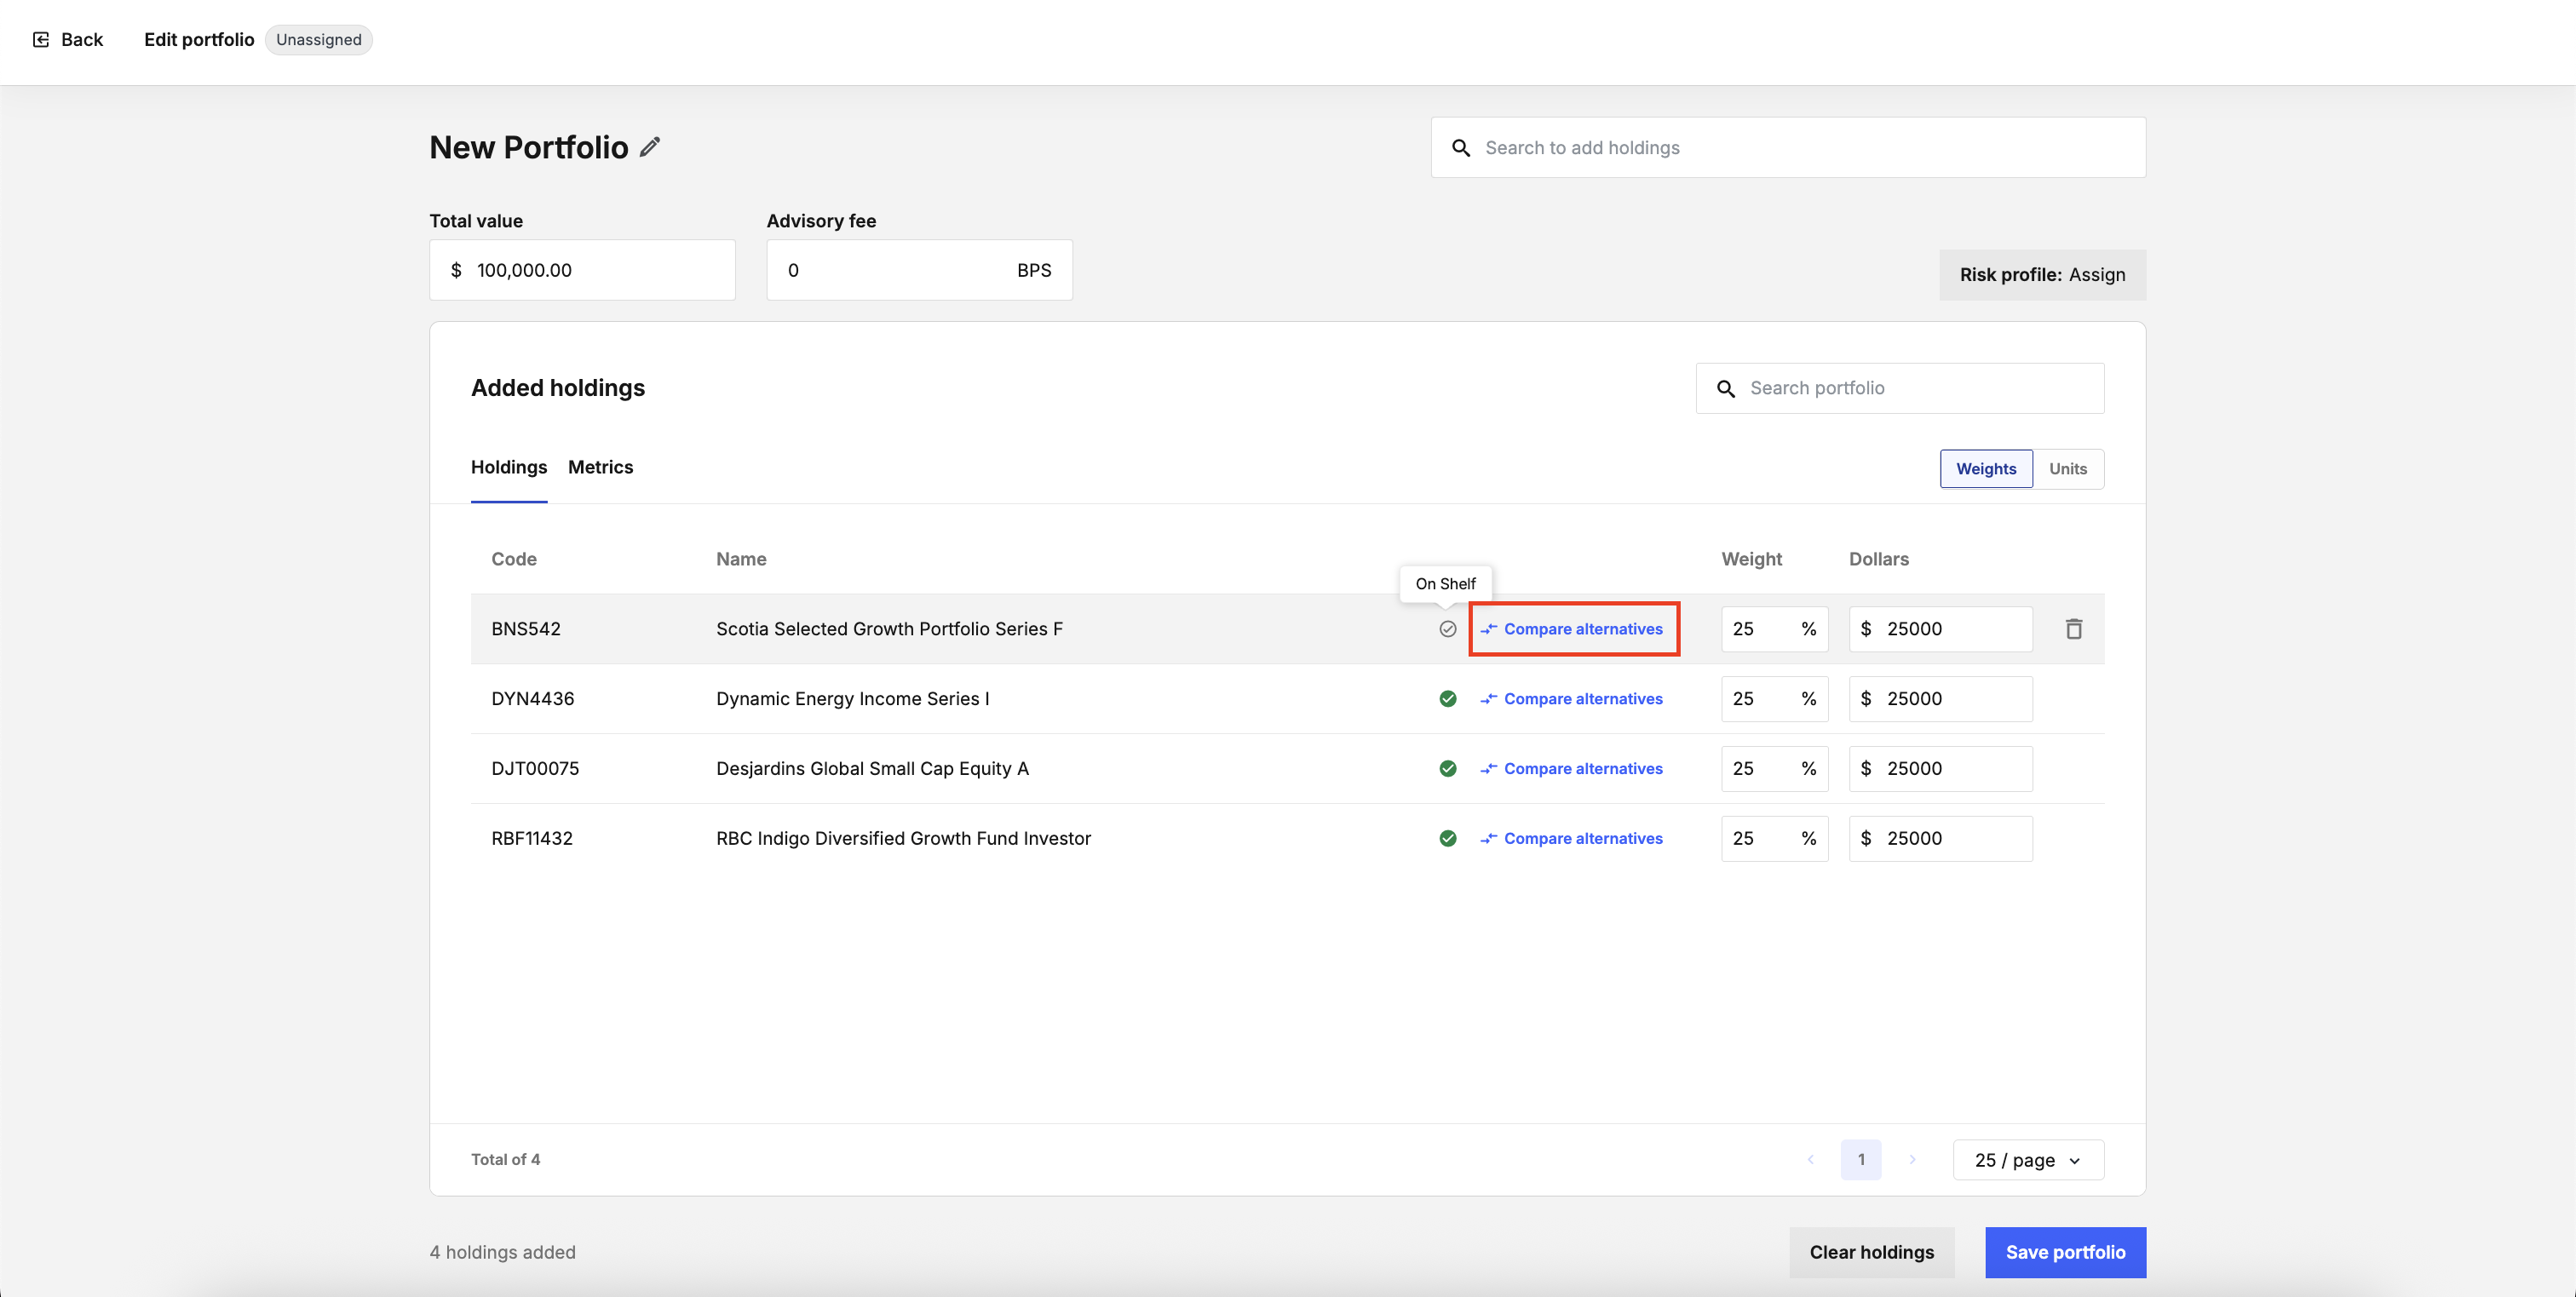Click the magnifier icon in Search portfolio
2576x1297 pixels.
tap(1726, 389)
